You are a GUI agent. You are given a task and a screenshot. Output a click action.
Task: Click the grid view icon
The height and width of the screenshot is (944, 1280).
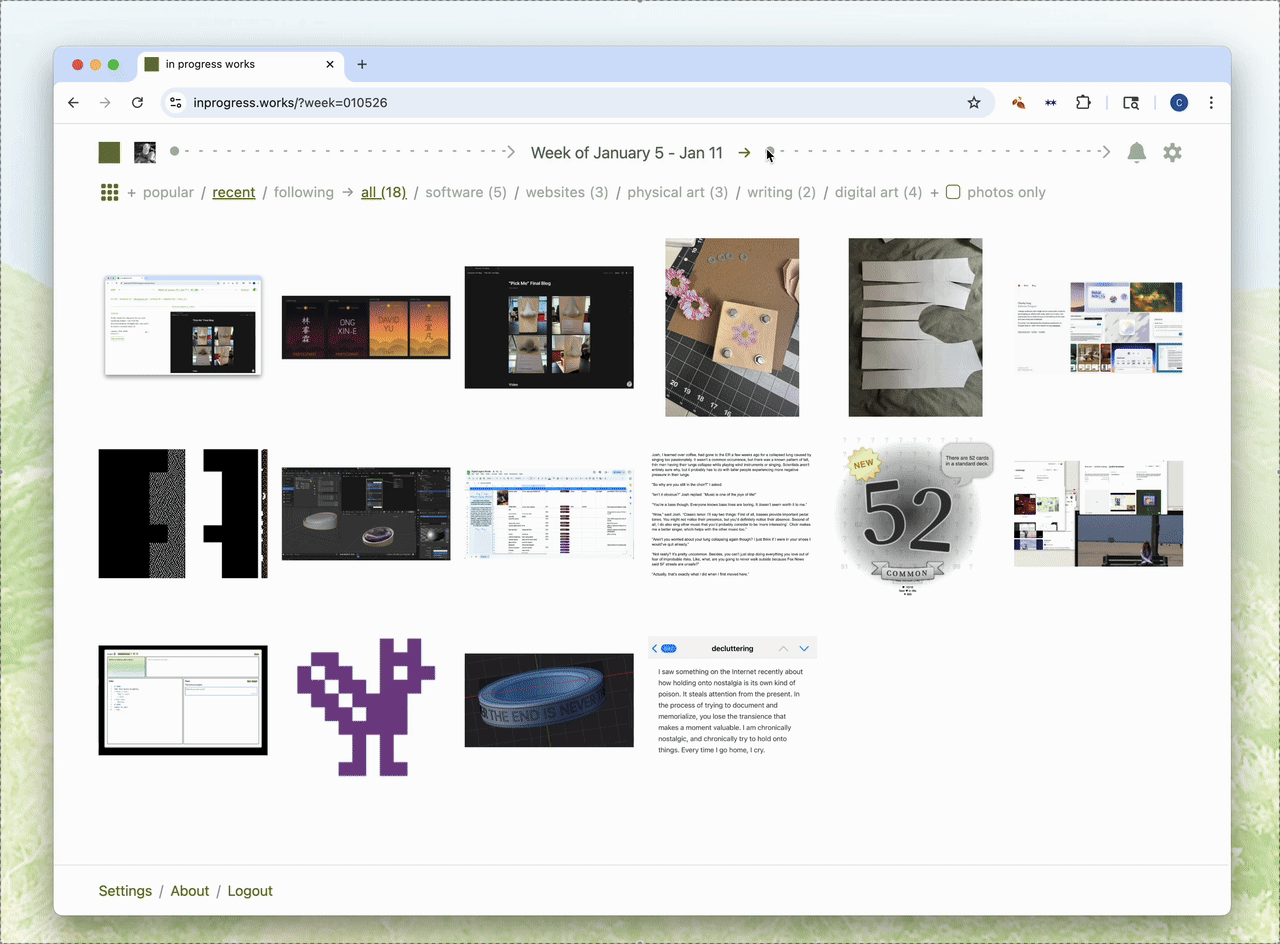point(109,192)
